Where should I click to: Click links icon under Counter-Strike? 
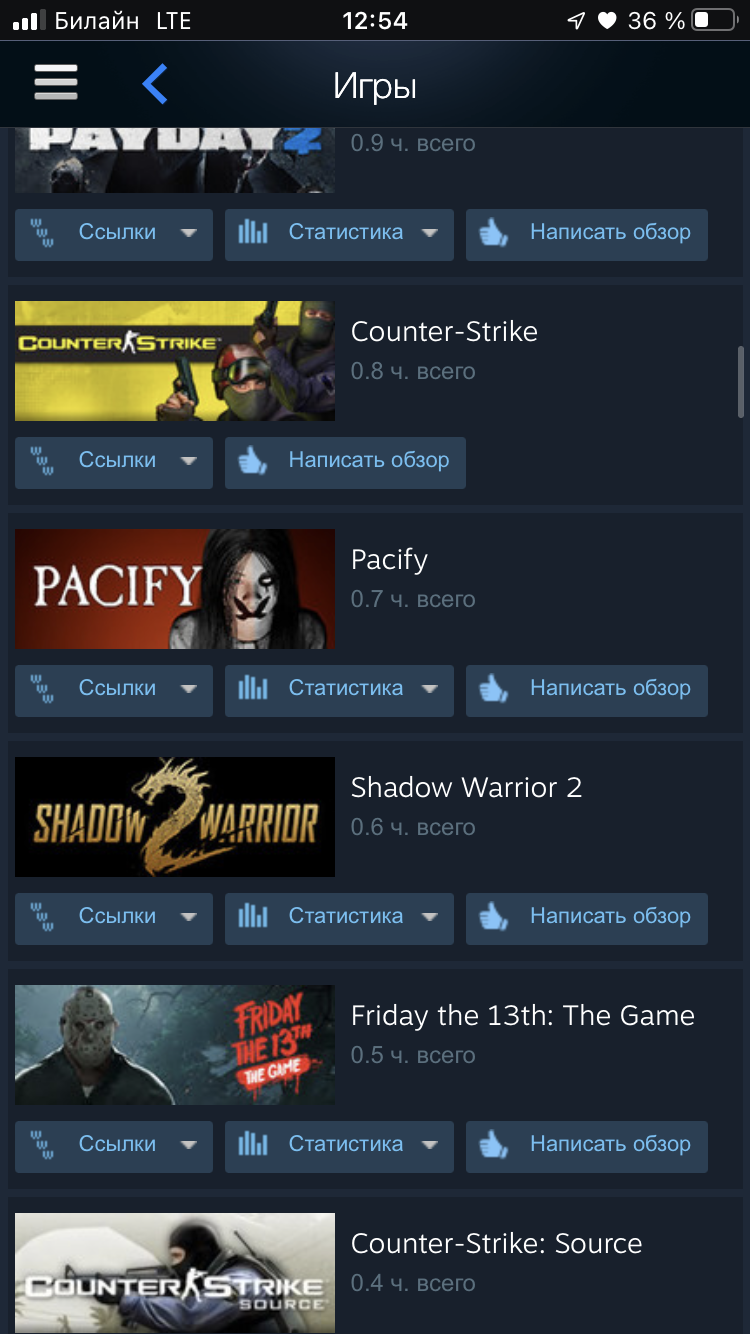[x=43, y=461]
